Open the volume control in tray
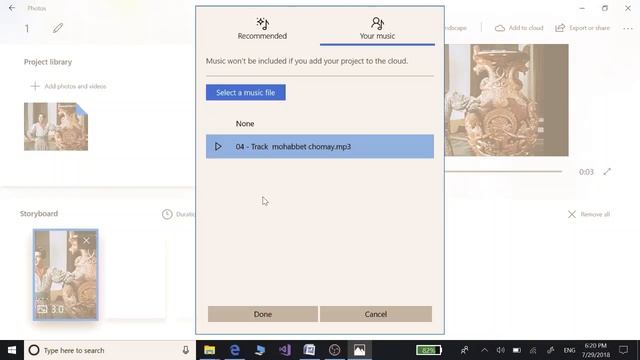 (500, 350)
